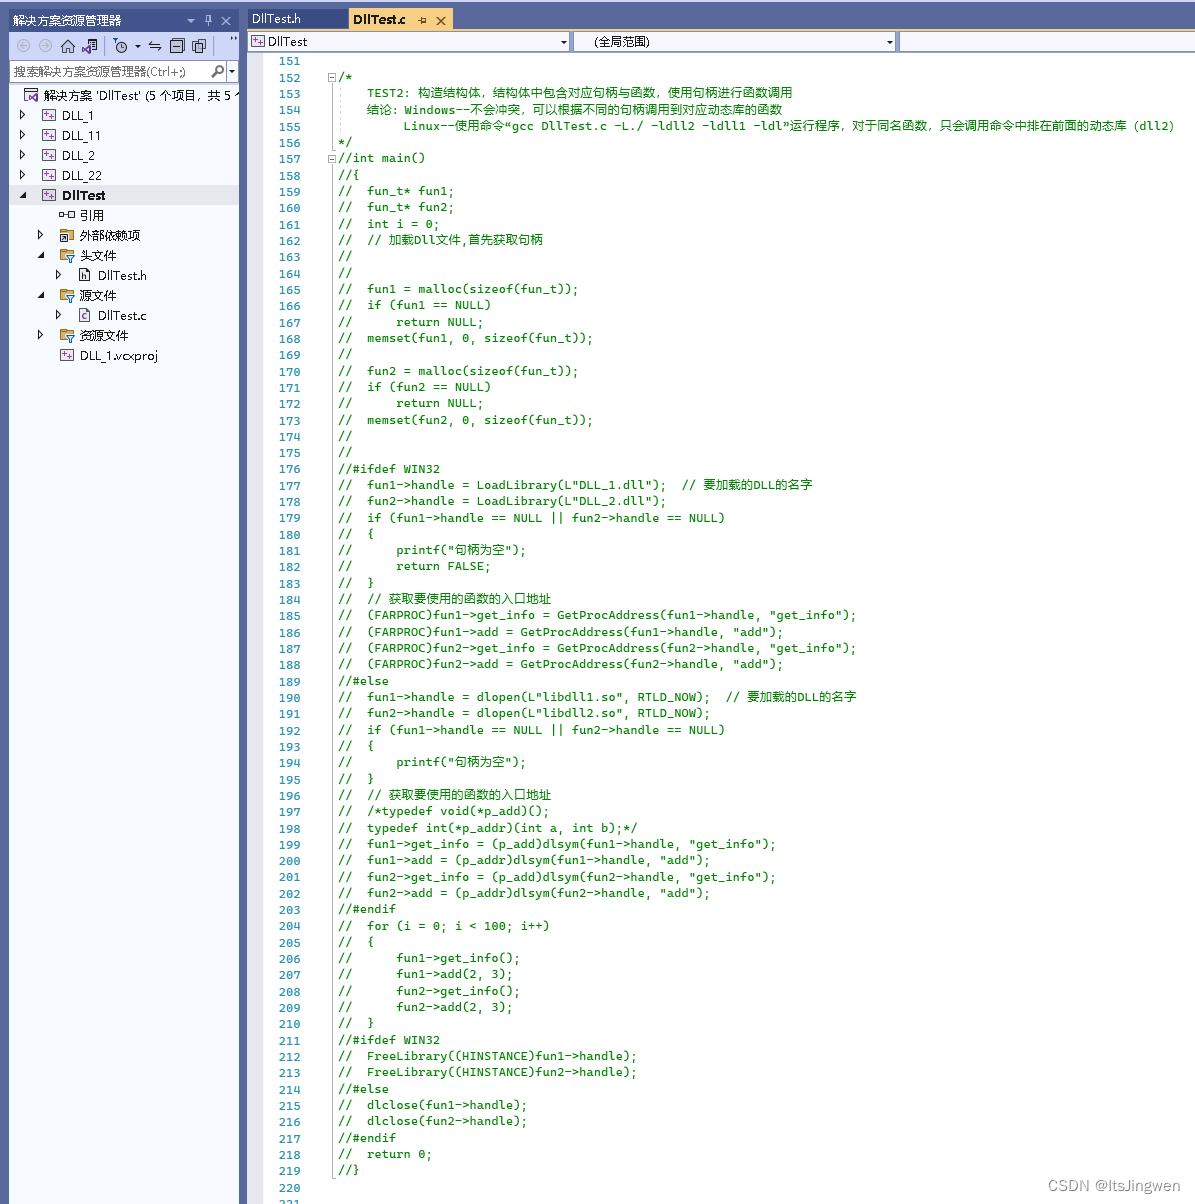The image size is (1195, 1204).
Task: Click the magnifier search icon in Solution Explorer
Action: tap(218, 71)
